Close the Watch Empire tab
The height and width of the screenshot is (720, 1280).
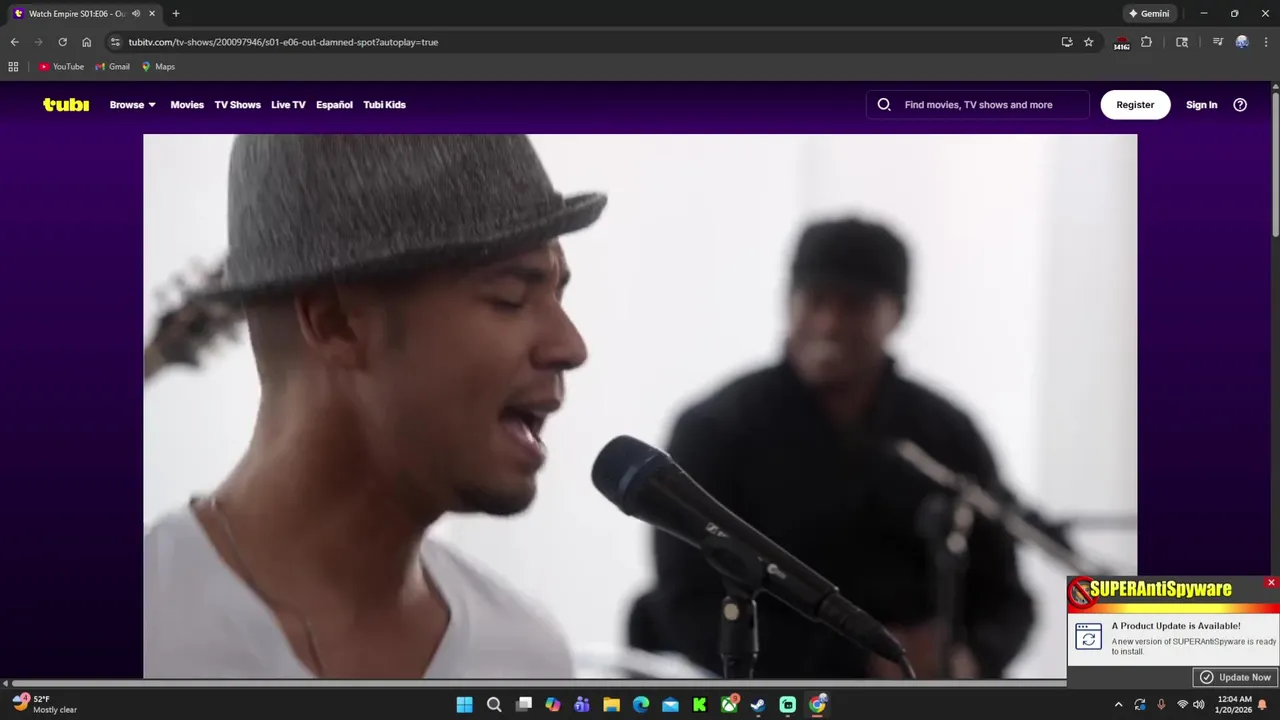[x=151, y=14]
